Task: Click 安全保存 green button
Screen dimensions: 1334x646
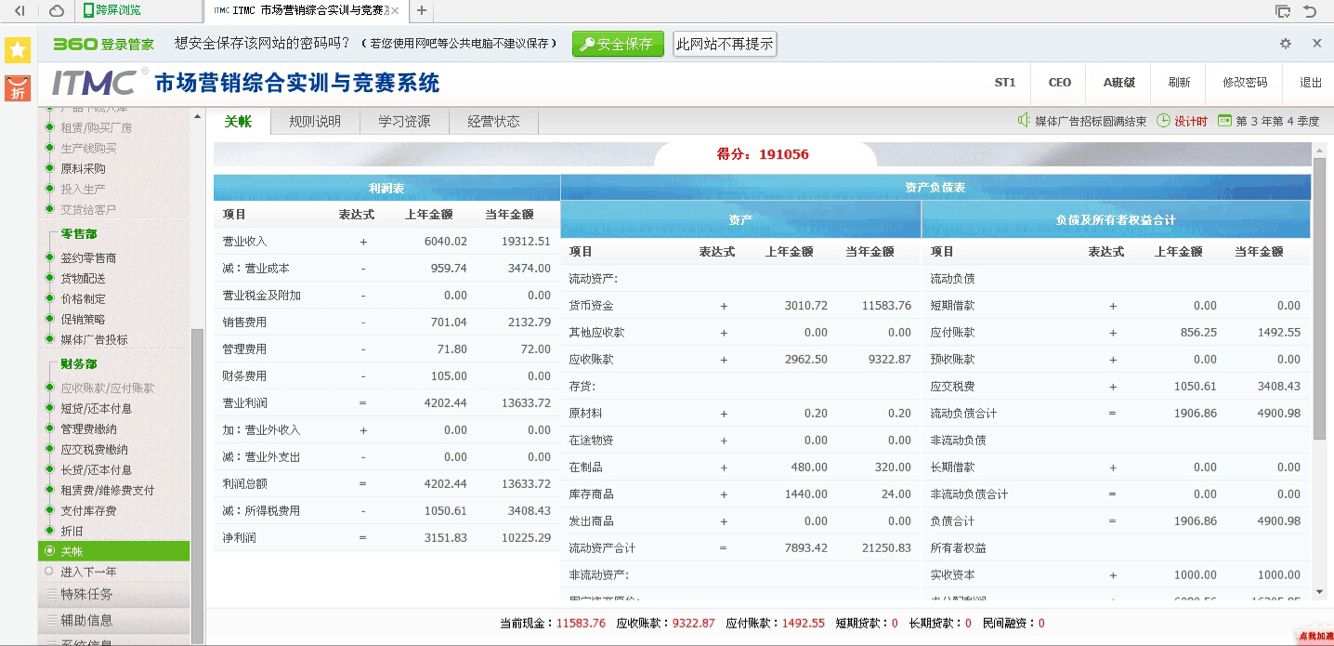Action: (618, 44)
